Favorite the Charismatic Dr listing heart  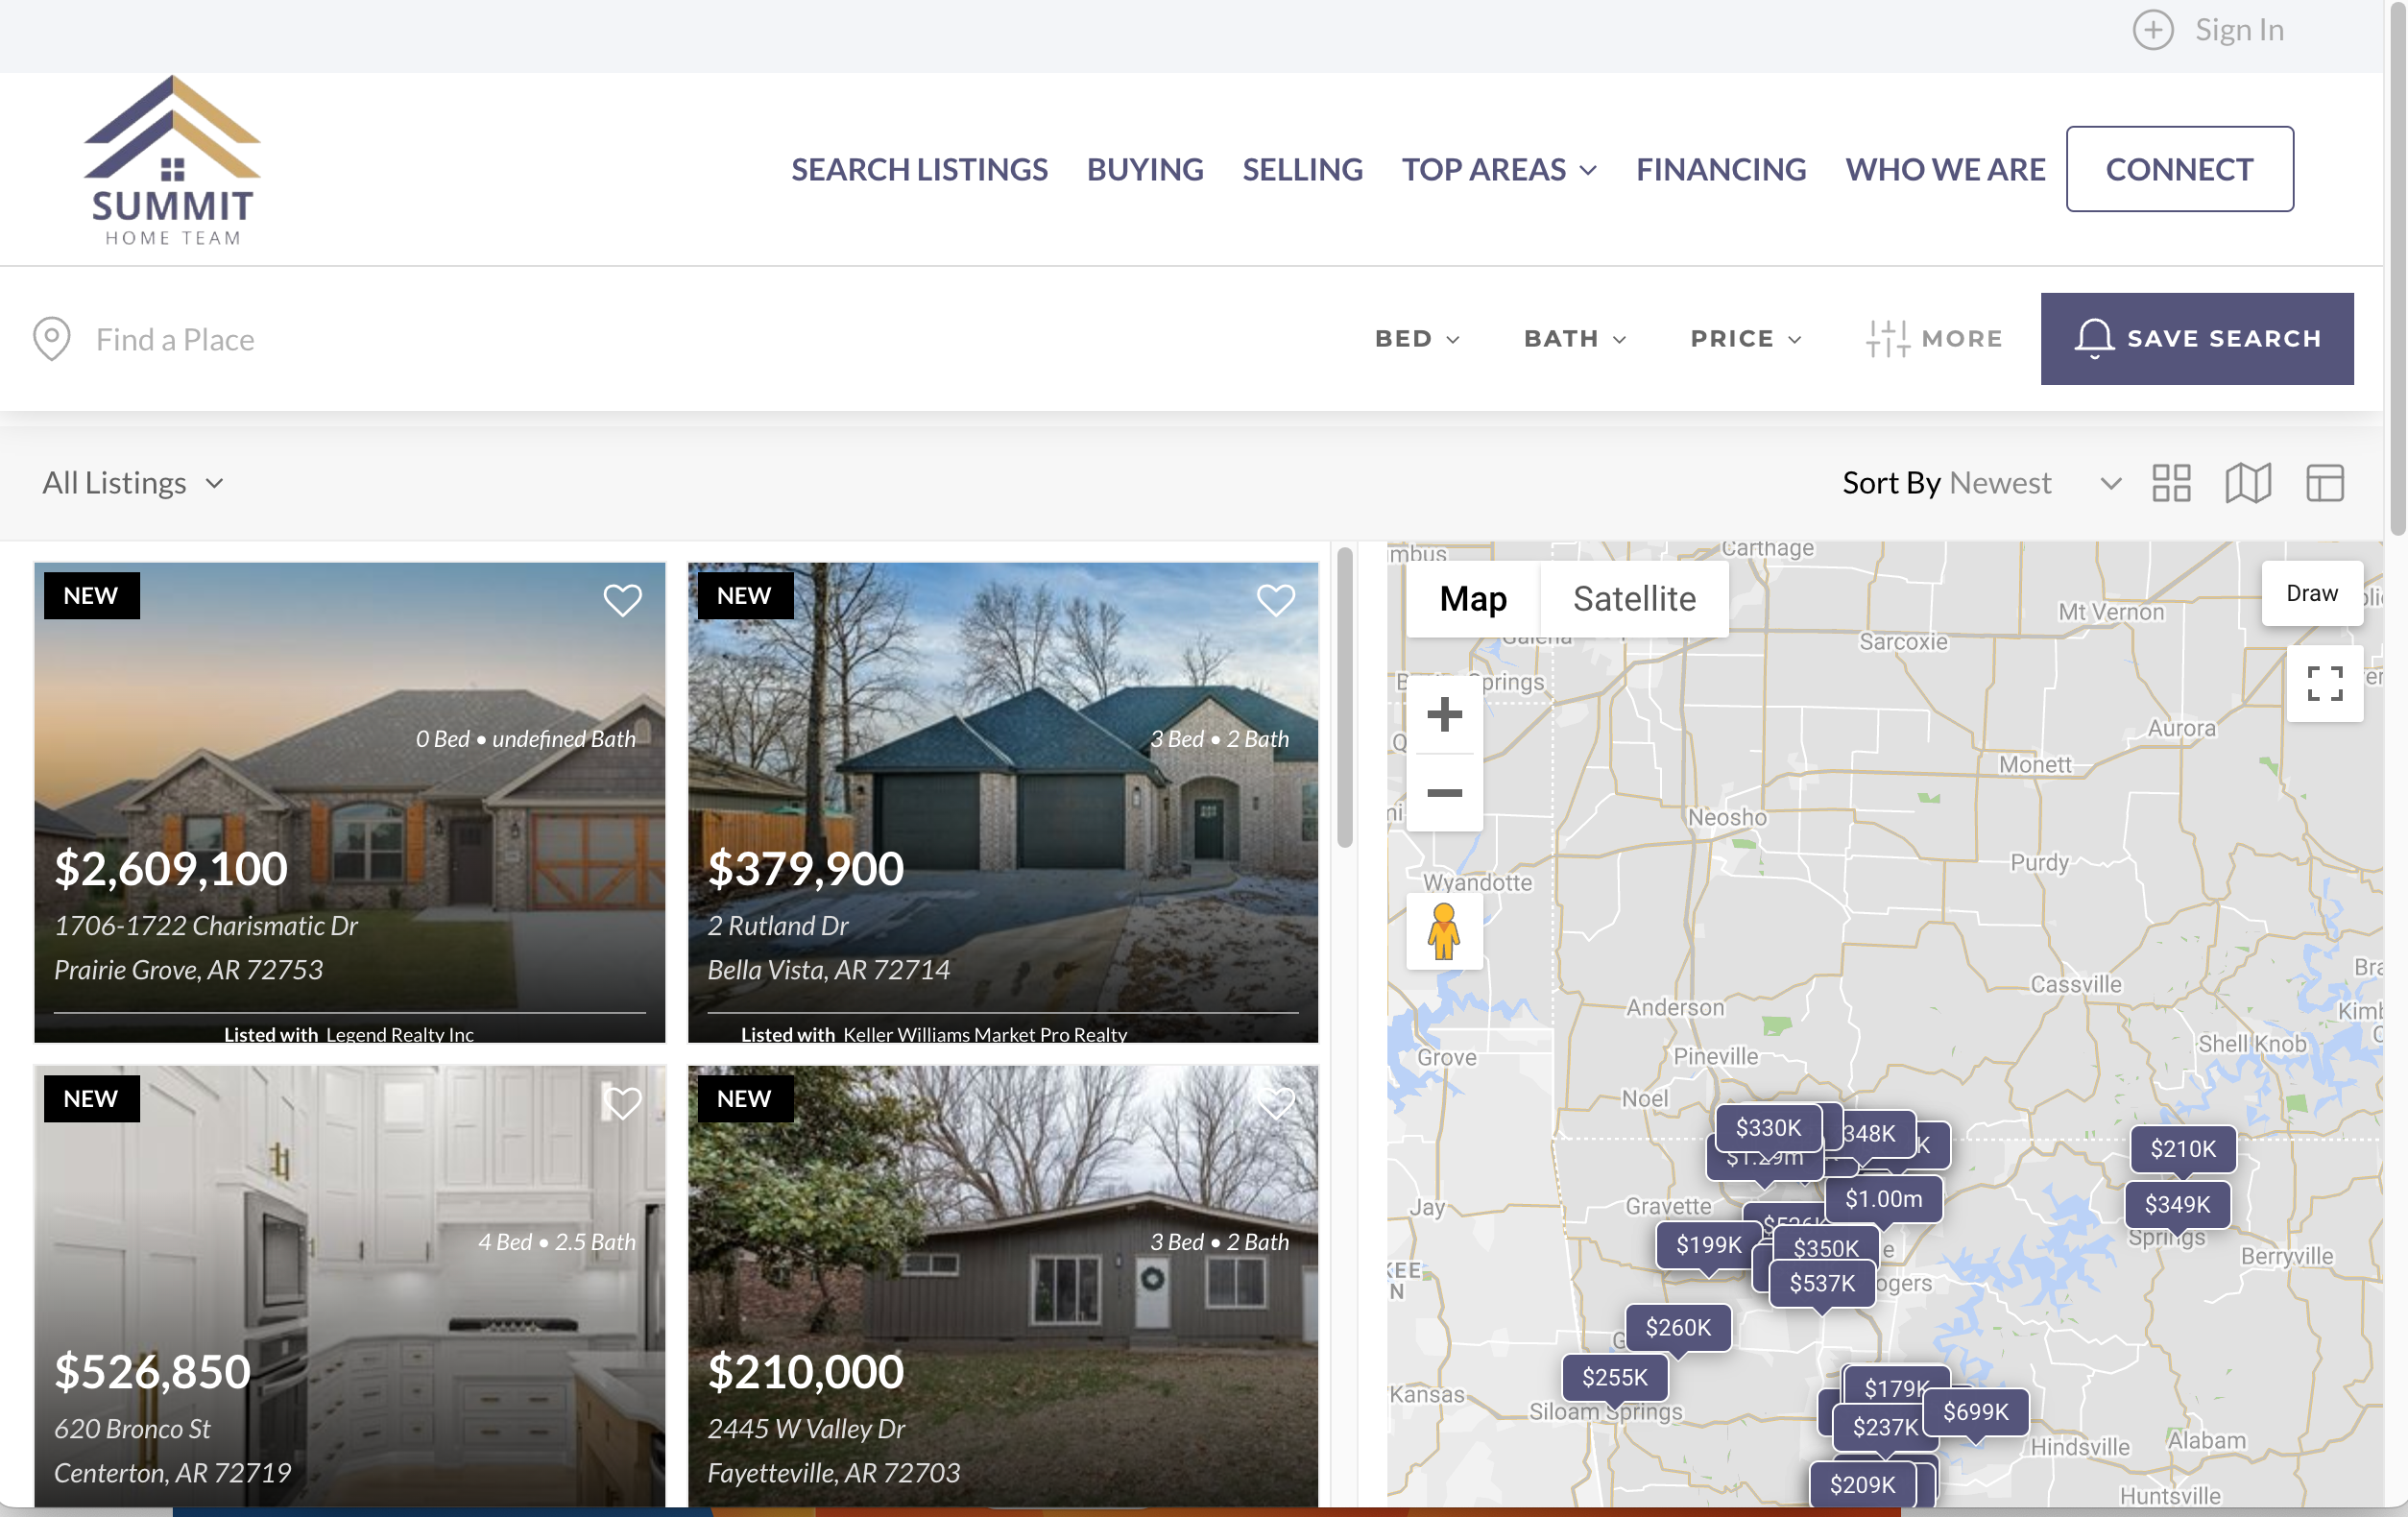point(622,600)
